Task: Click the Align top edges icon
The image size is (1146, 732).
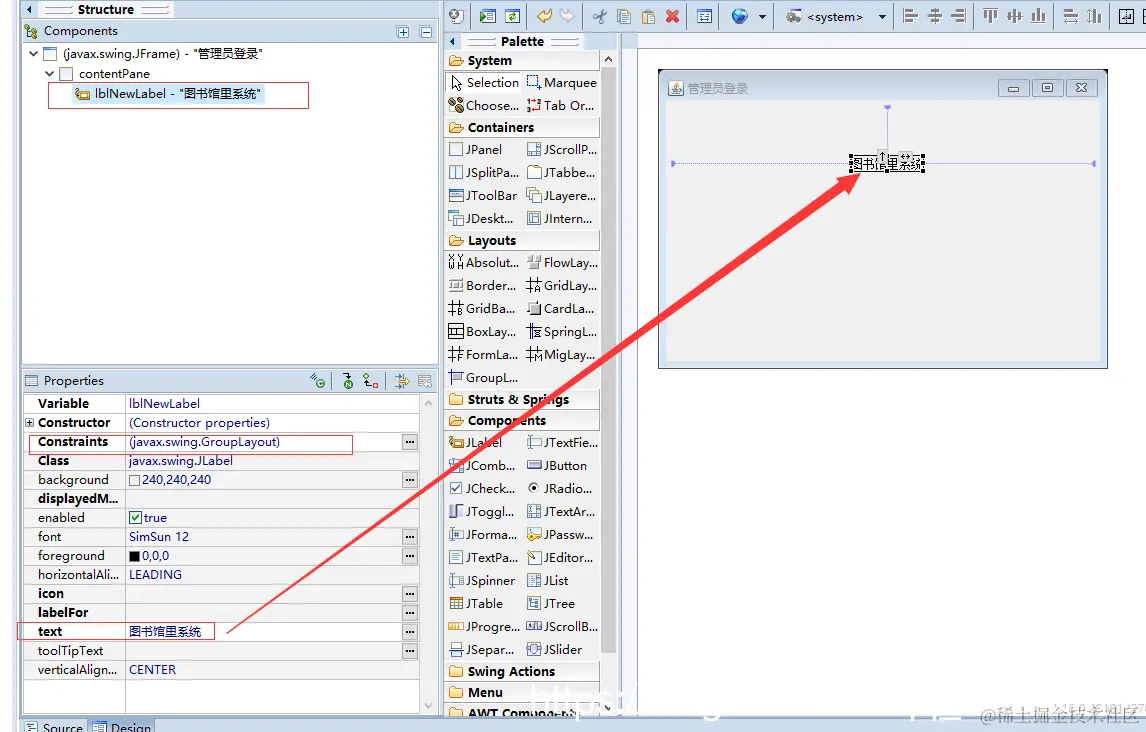Action: point(990,16)
